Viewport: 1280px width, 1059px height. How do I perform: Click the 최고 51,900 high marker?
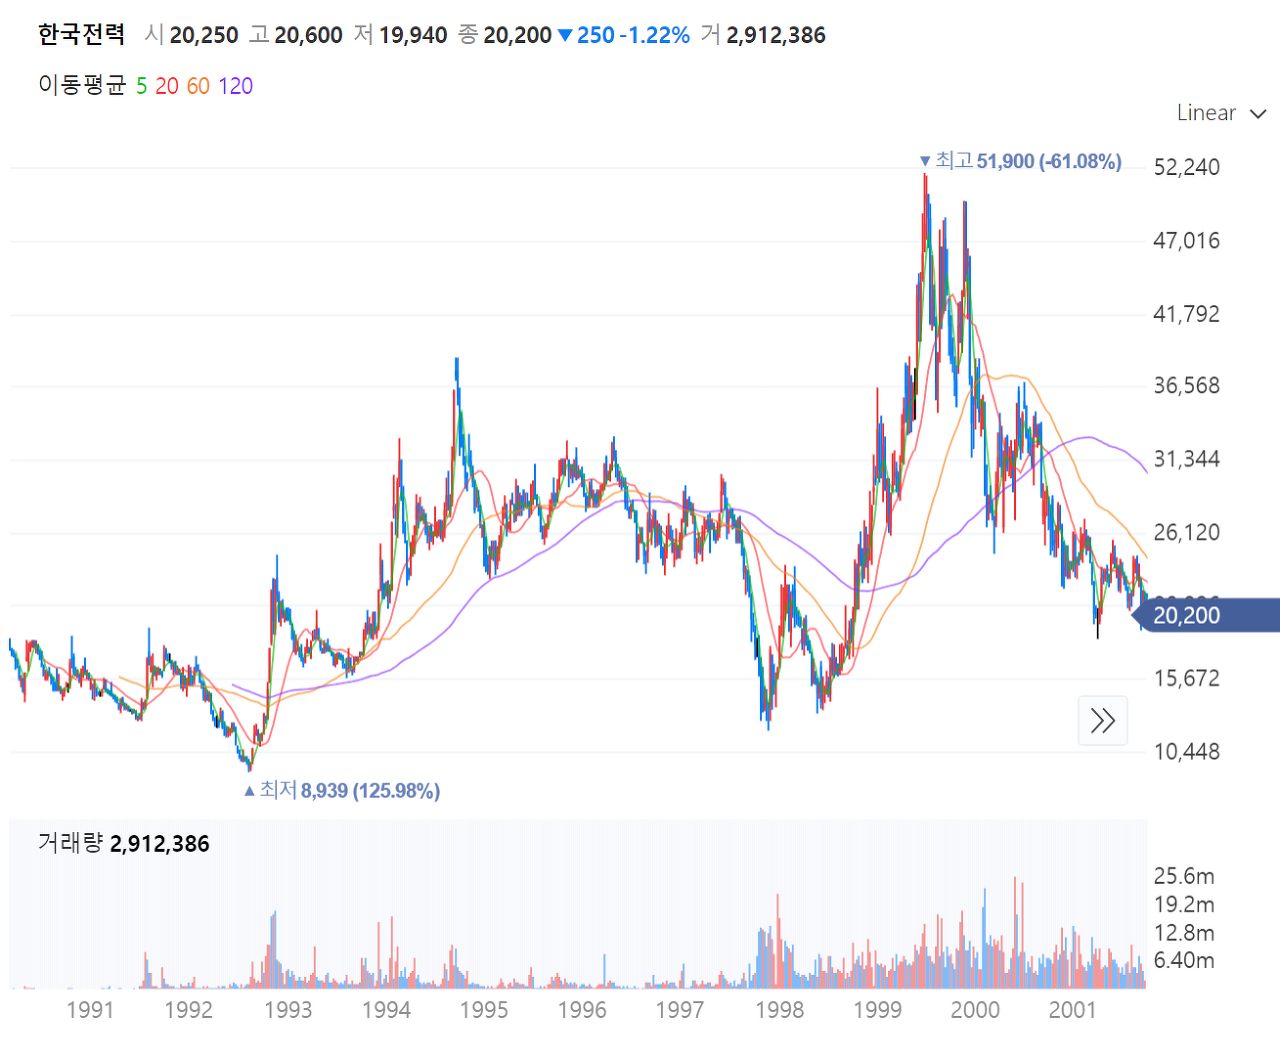click(1020, 161)
